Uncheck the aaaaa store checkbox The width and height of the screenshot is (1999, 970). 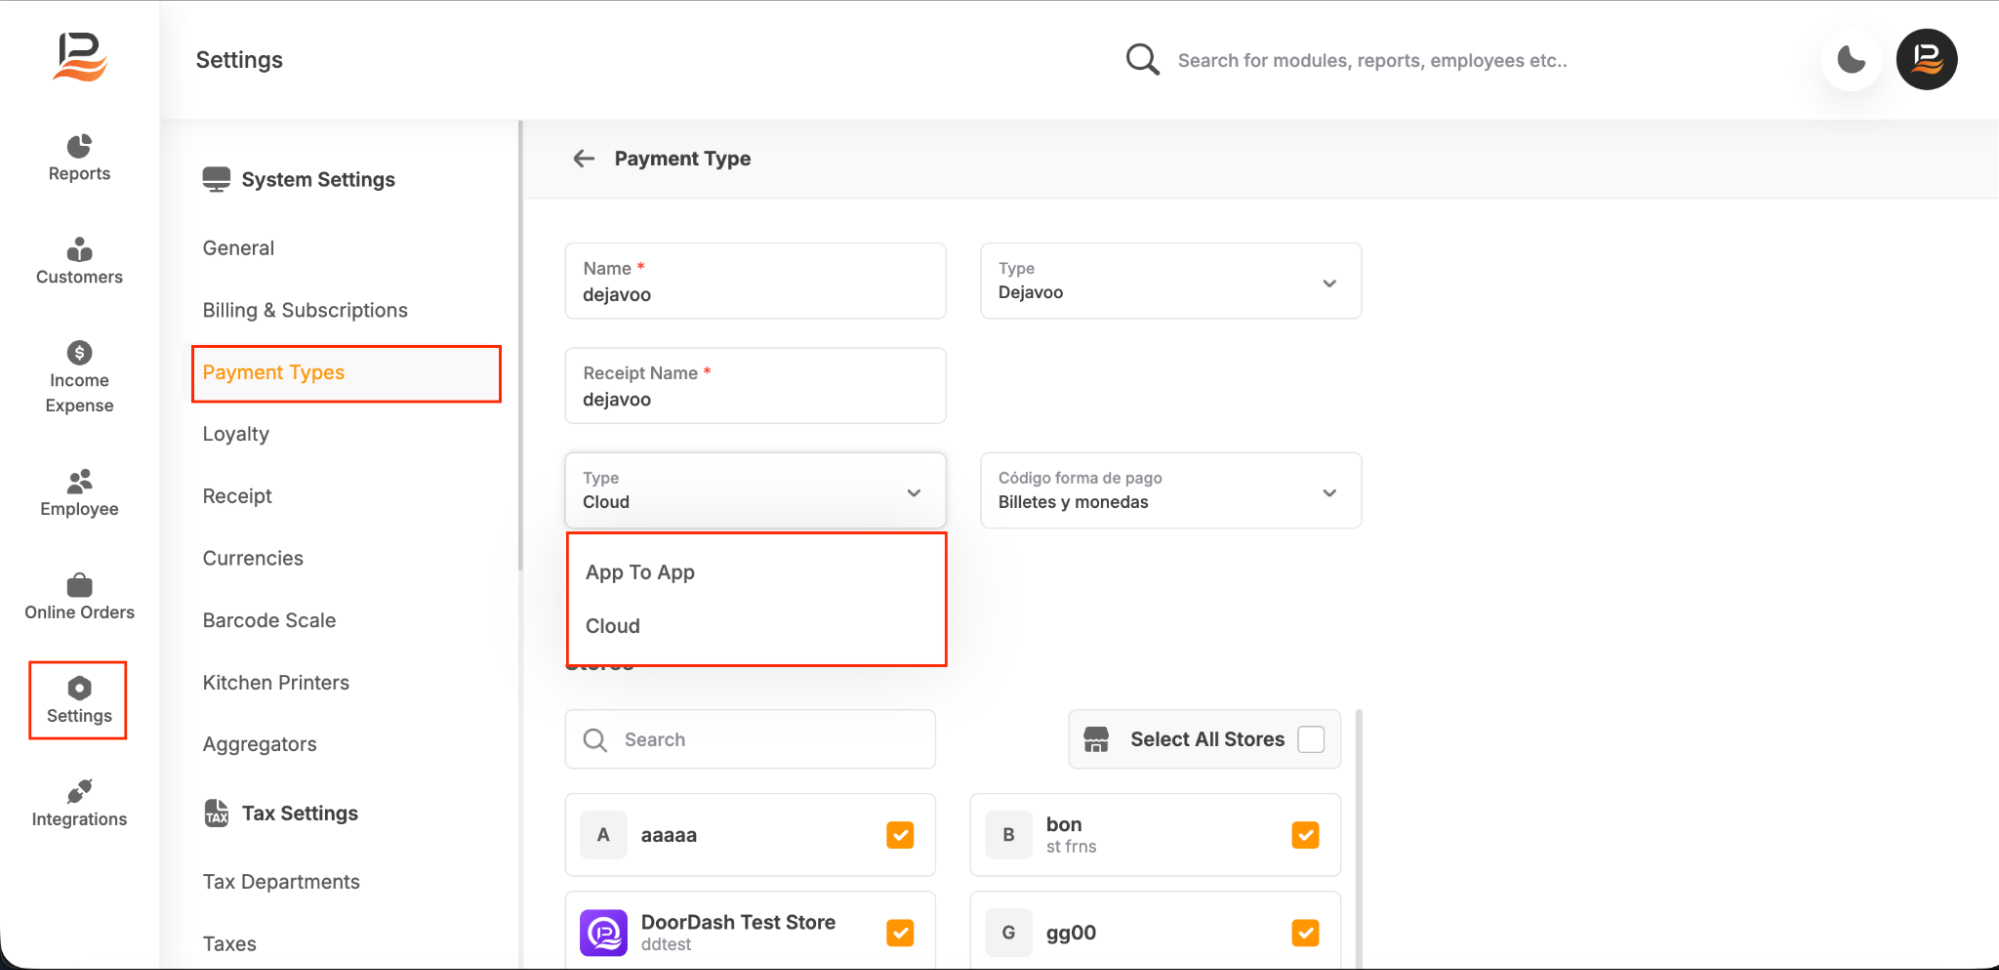(900, 835)
